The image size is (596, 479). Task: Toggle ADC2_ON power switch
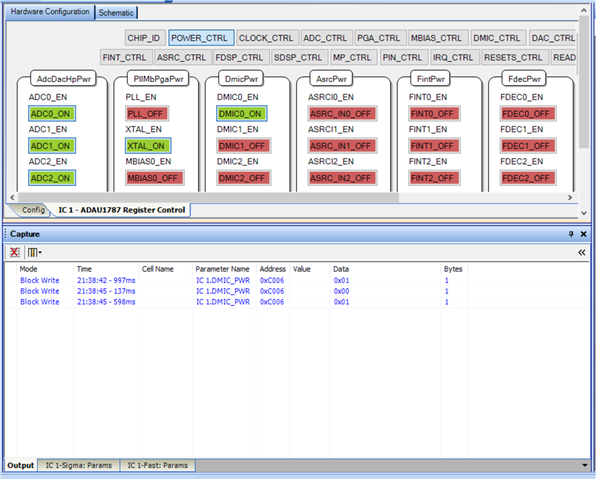pos(52,178)
